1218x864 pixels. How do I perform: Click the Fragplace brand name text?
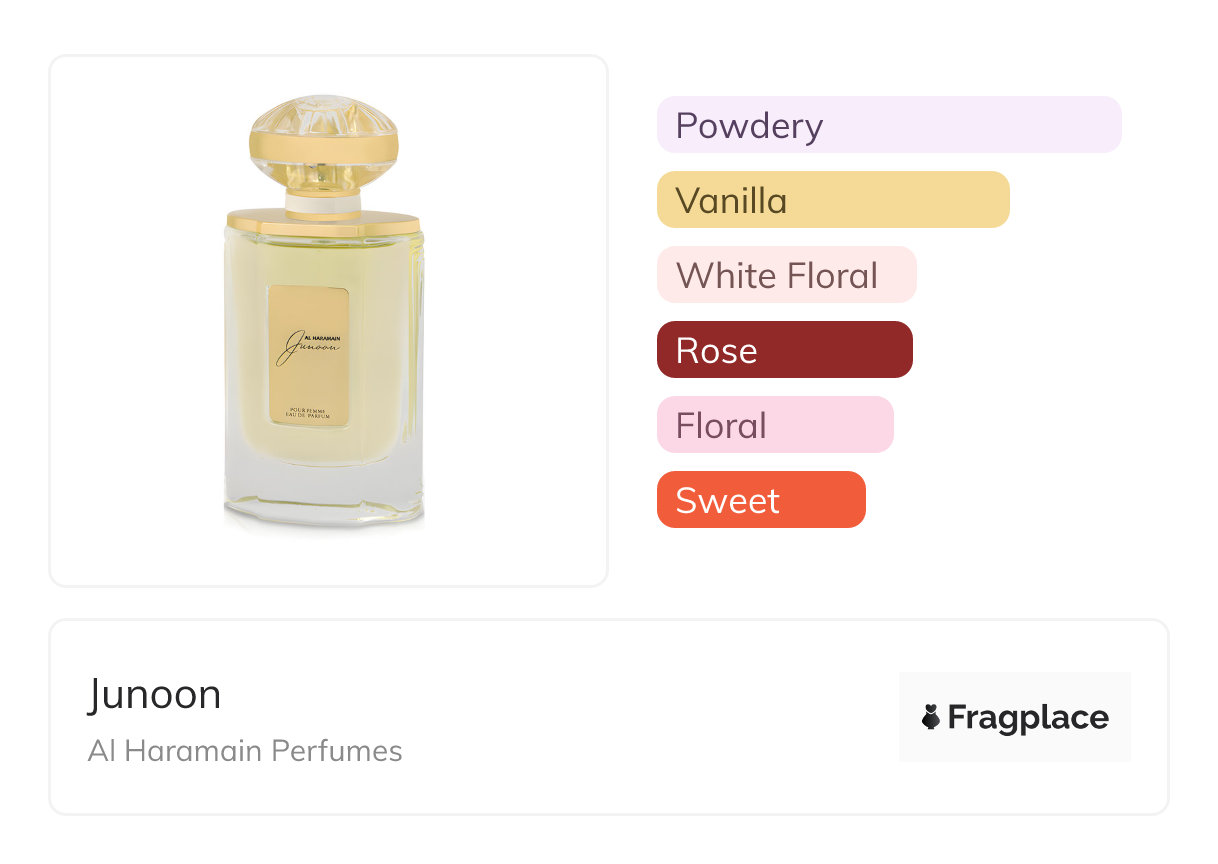point(1028,717)
